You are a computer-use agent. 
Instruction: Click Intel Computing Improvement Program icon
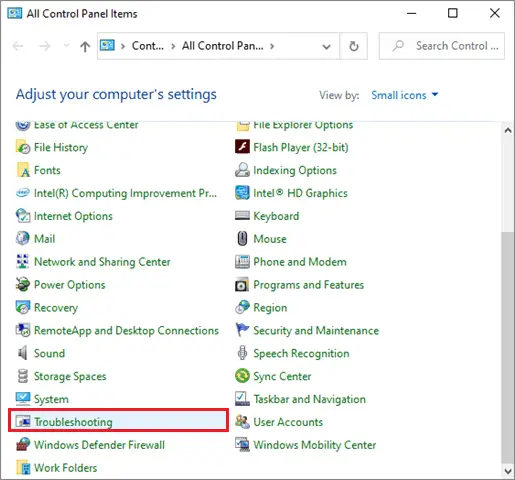pyautogui.click(x=23, y=193)
